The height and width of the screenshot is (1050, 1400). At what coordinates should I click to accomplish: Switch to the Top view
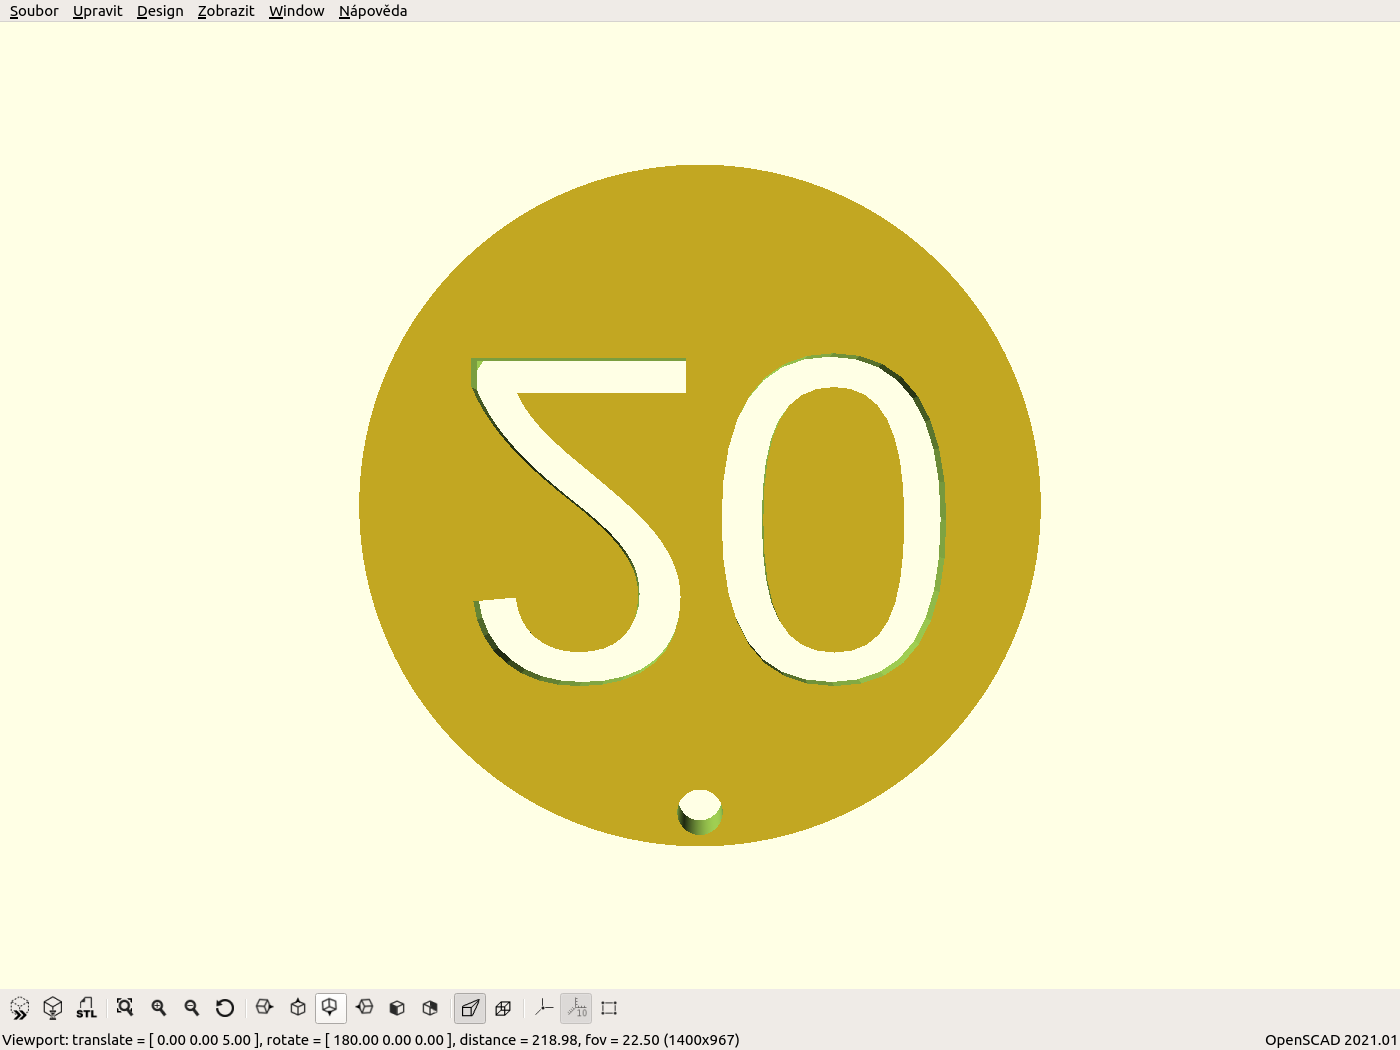click(x=298, y=1008)
